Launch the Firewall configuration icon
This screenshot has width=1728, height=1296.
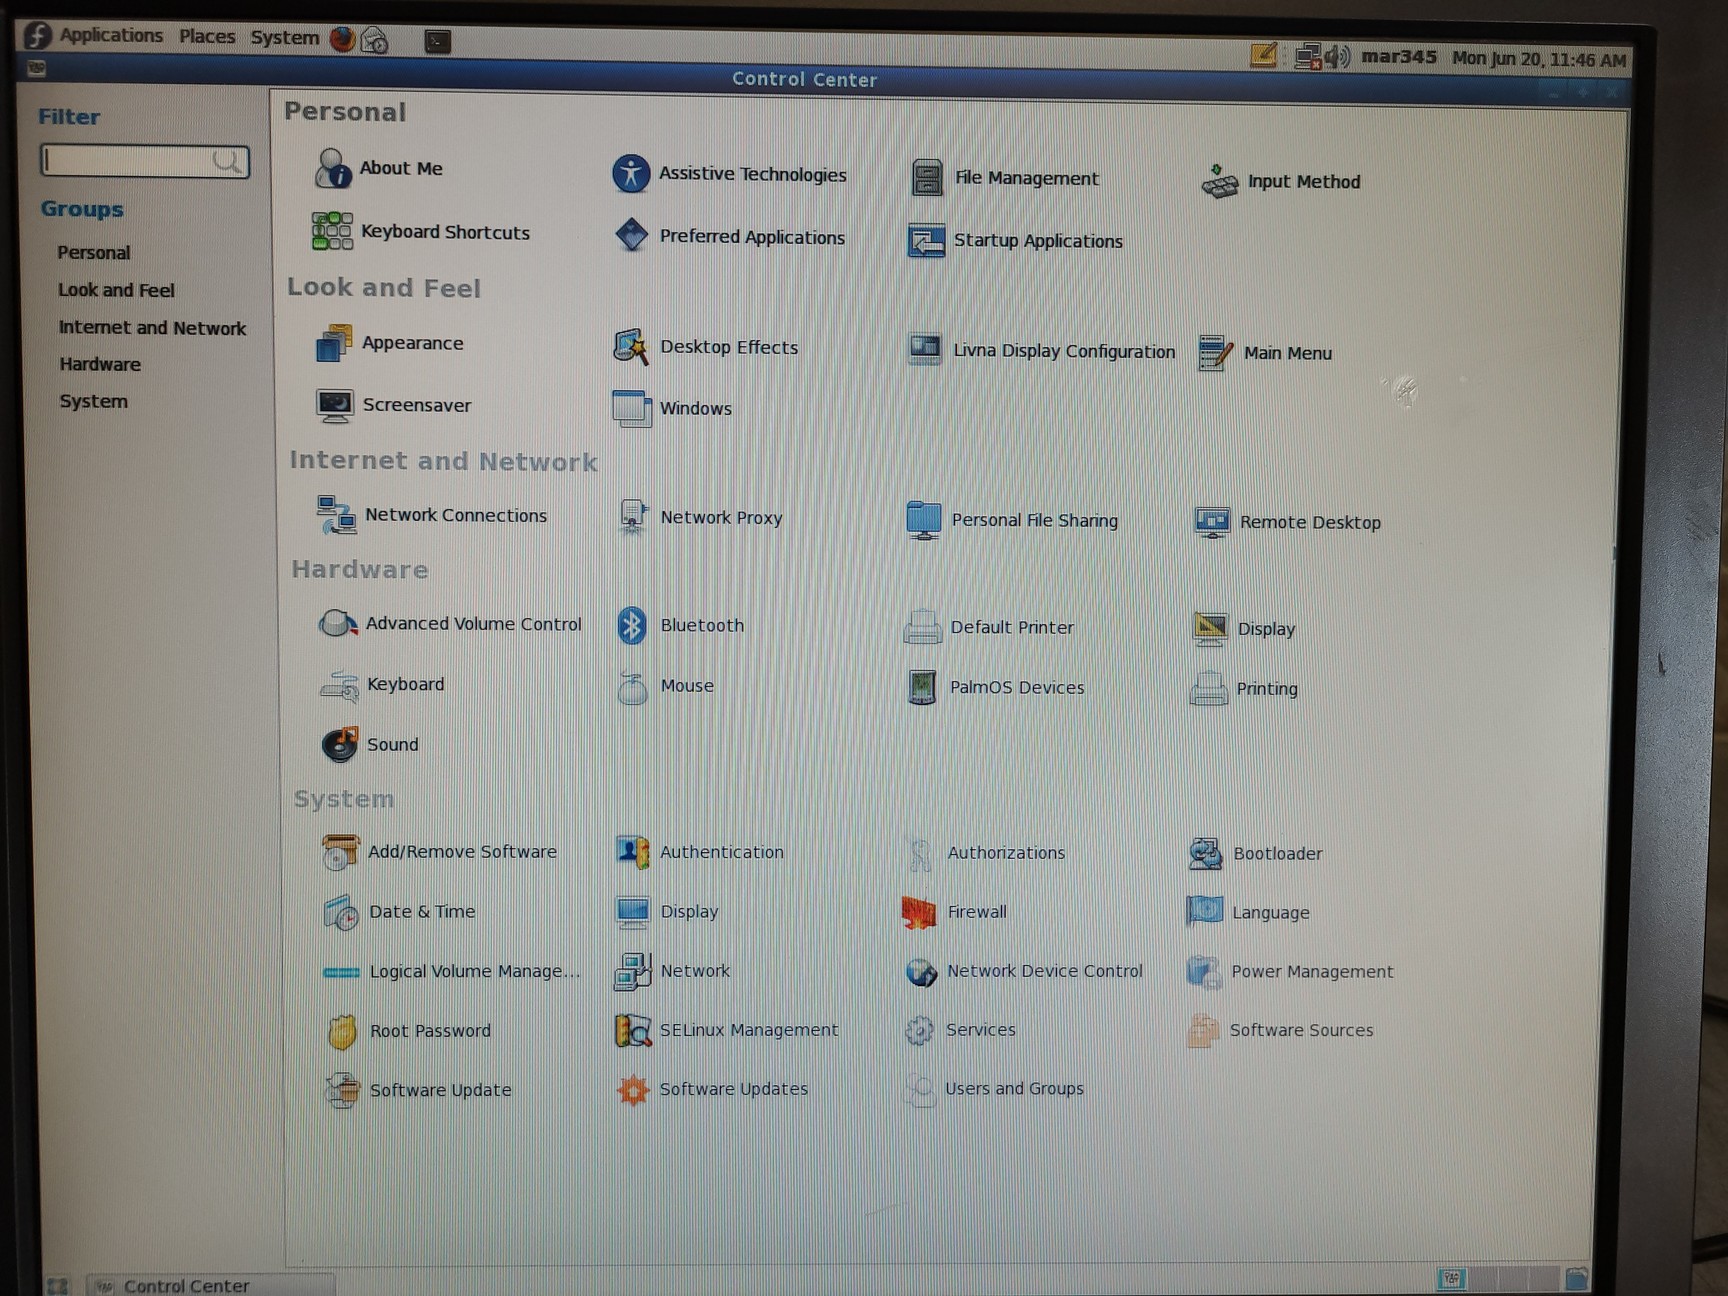click(919, 912)
